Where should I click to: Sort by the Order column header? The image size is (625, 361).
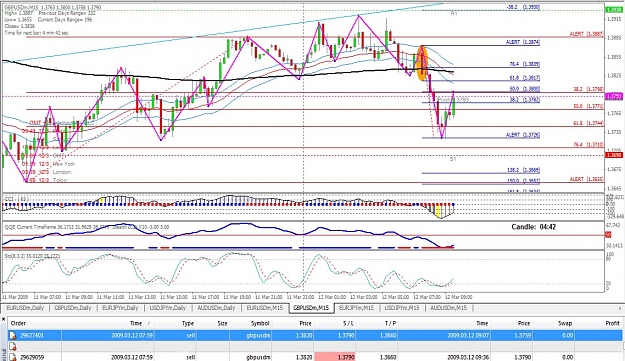(x=18, y=323)
